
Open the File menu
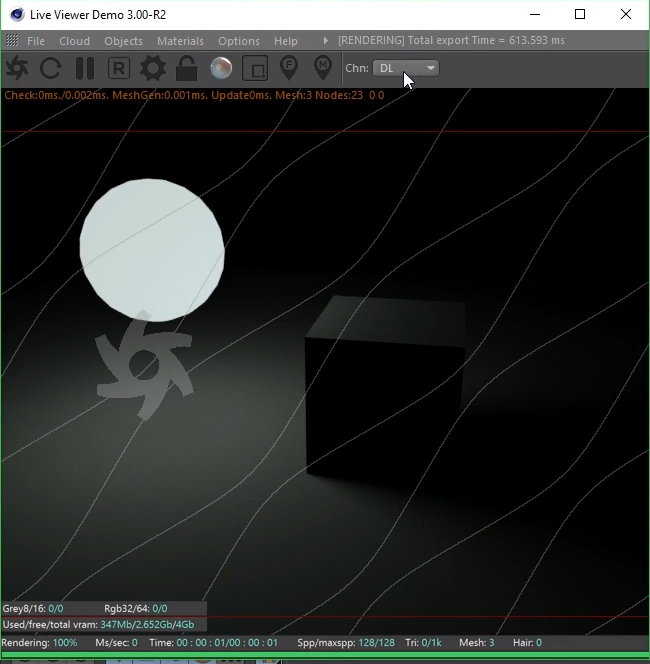pos(36,41)
